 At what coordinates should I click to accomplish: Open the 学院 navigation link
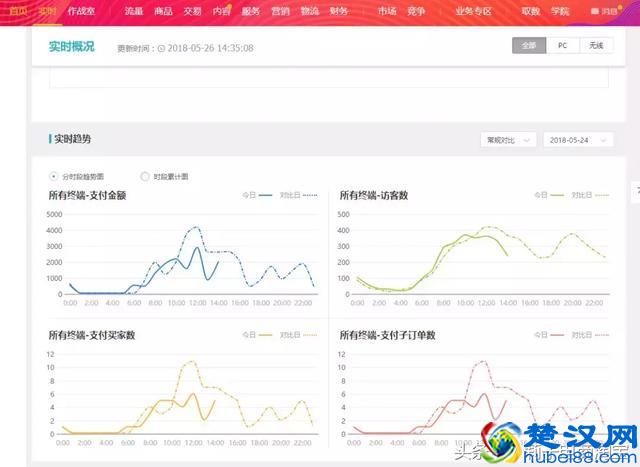(560, 11)
